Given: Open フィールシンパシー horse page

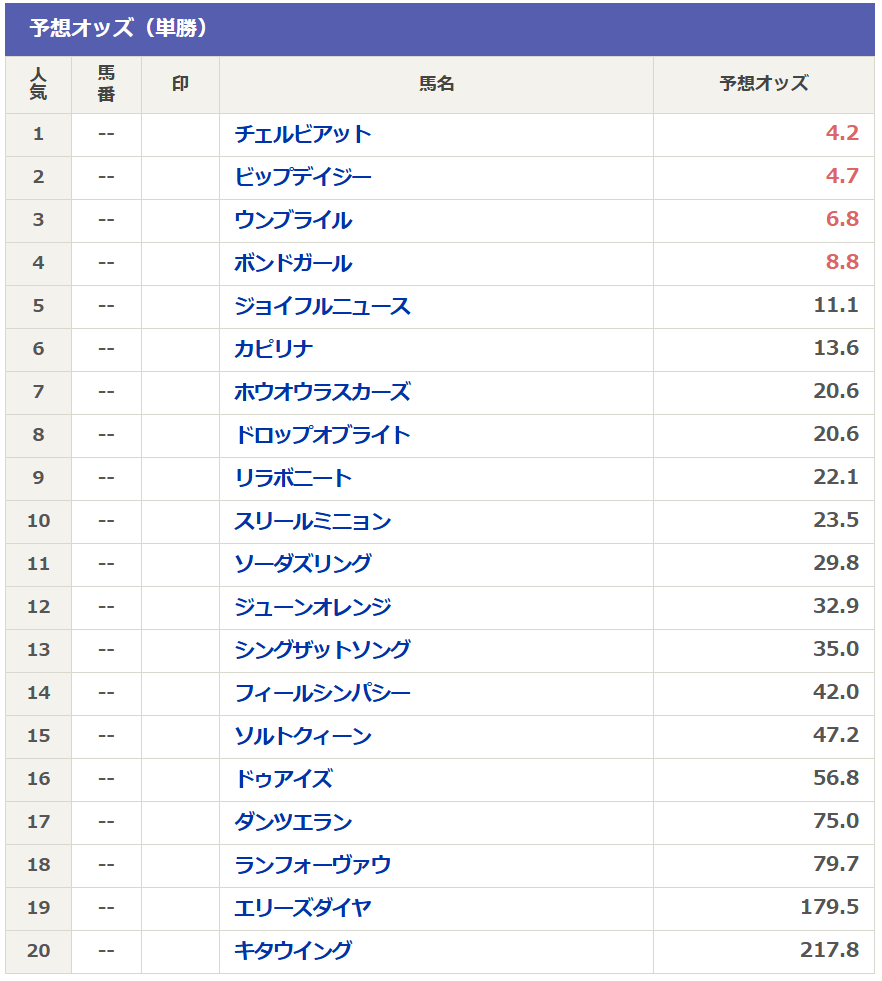Looking at the screenshot, I should 322,693.
